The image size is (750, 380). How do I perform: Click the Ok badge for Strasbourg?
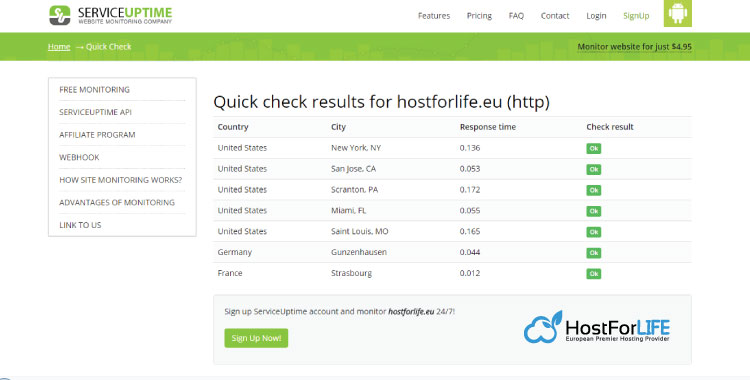click(594, 274)
